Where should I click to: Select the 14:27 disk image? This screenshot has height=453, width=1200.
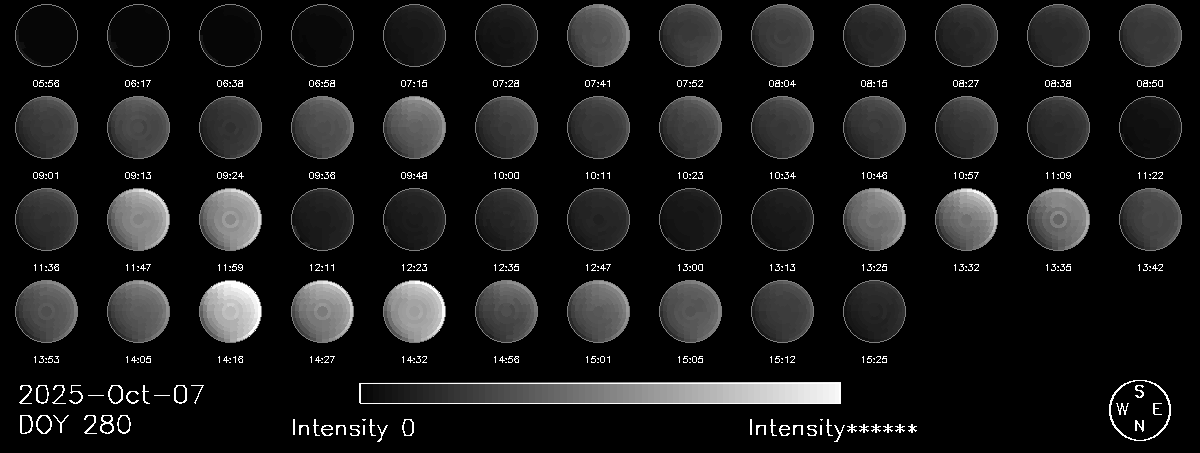coord(322,311)
